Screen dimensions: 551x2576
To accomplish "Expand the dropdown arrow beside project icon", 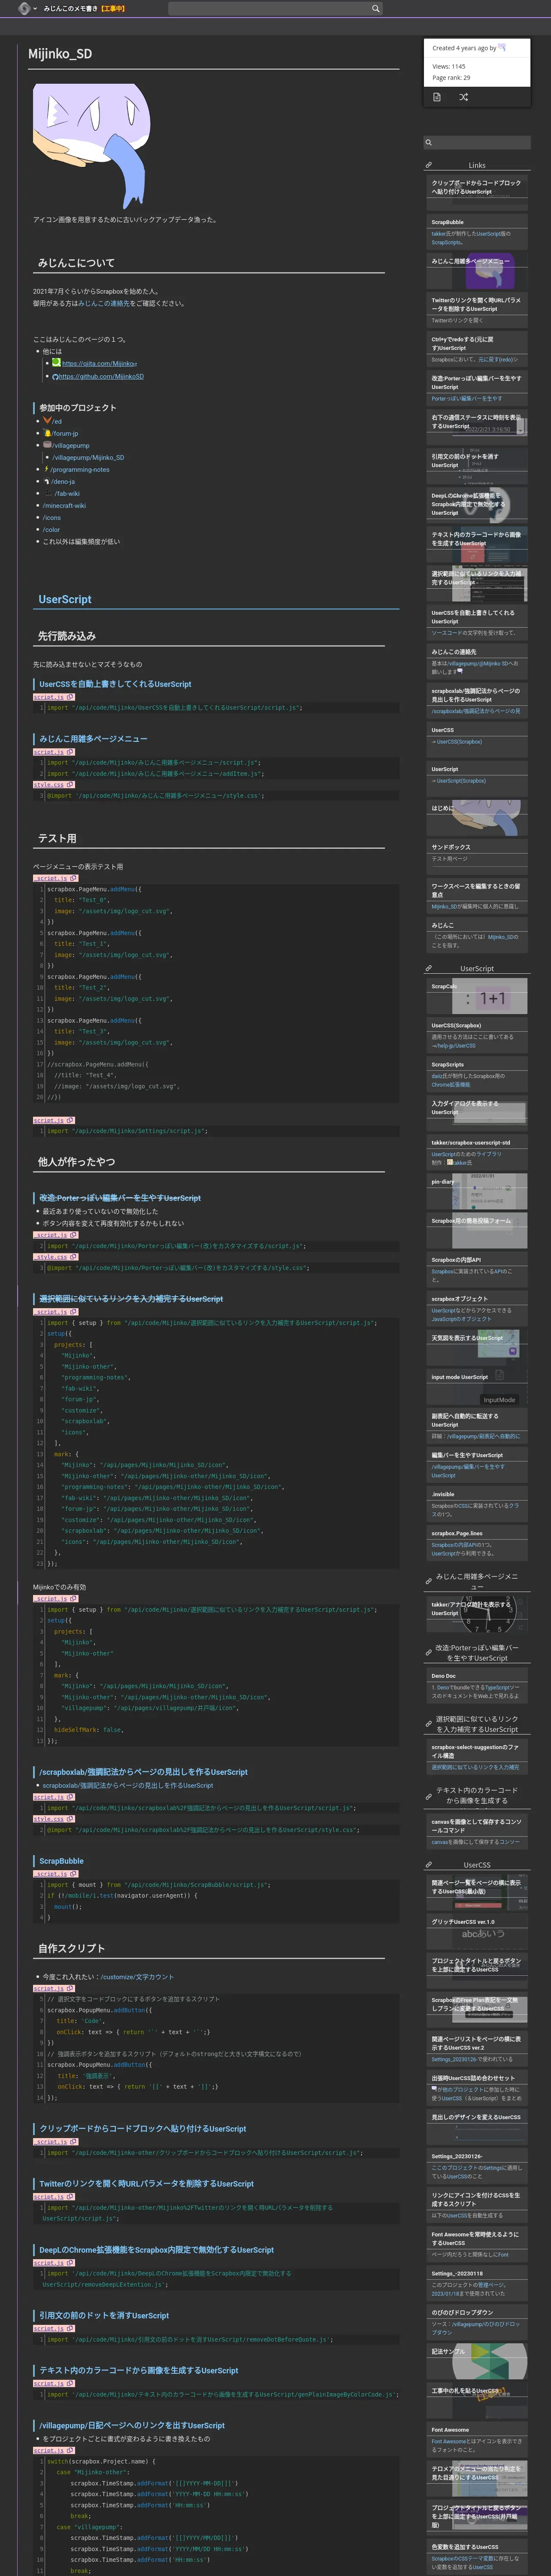I will (35, 8).
